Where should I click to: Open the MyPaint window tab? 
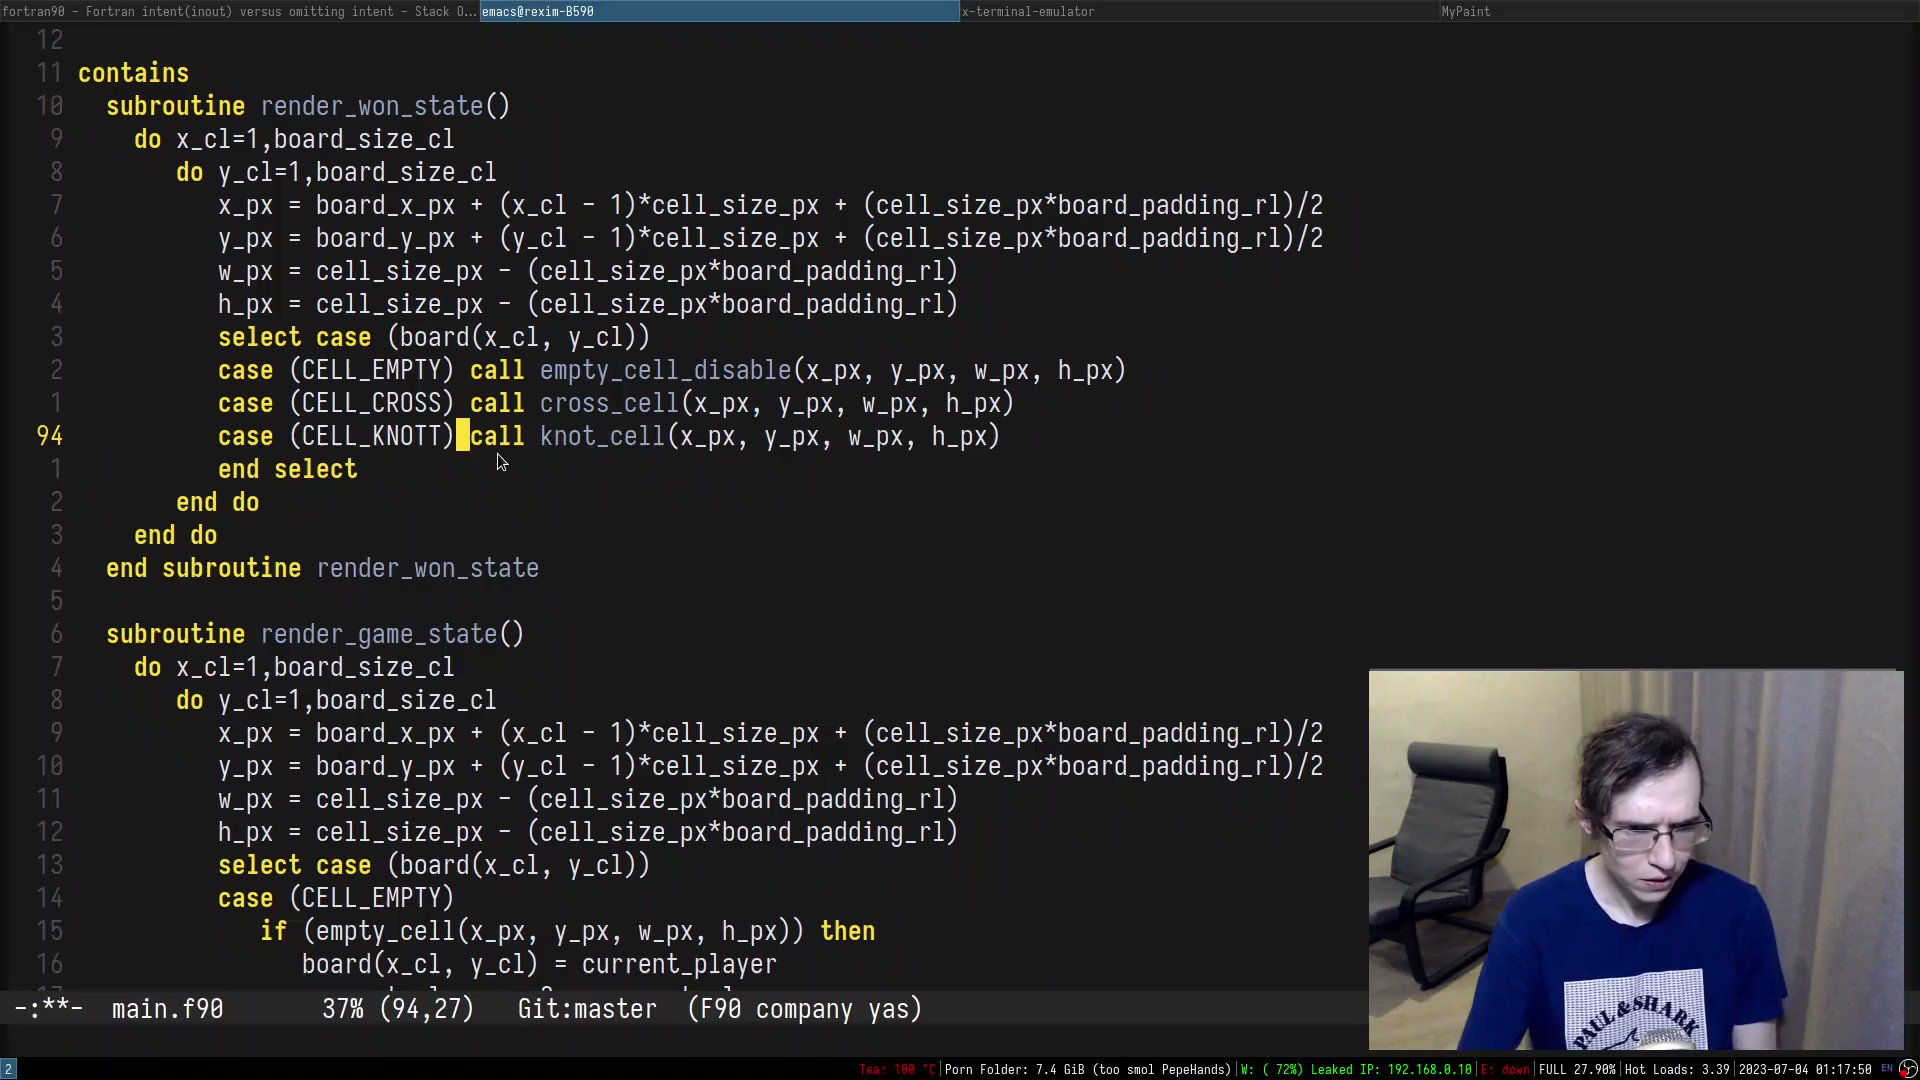[1465, 11]
